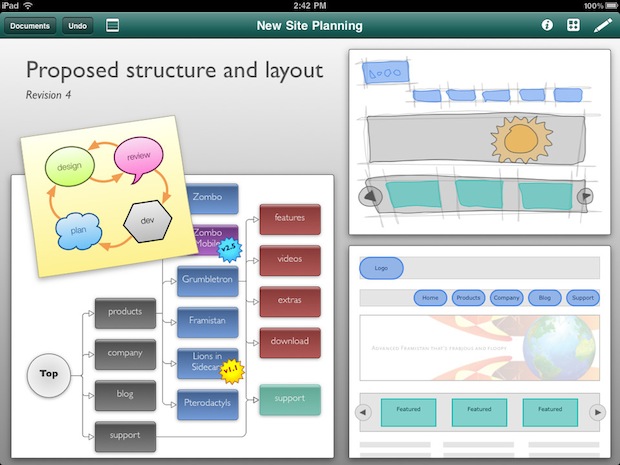Select the red videos box
Screen dimensions: 620x465
pos(290,260)
